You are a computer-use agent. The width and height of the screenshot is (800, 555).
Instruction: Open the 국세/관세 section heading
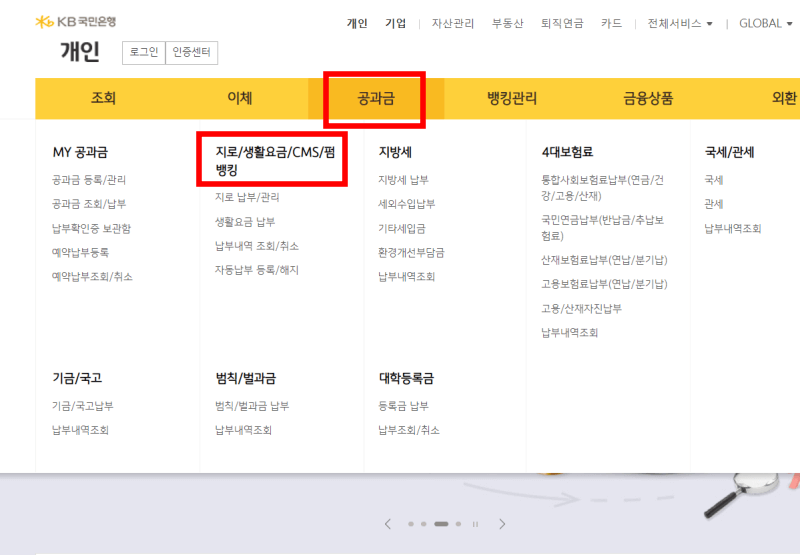click(729, 152)
